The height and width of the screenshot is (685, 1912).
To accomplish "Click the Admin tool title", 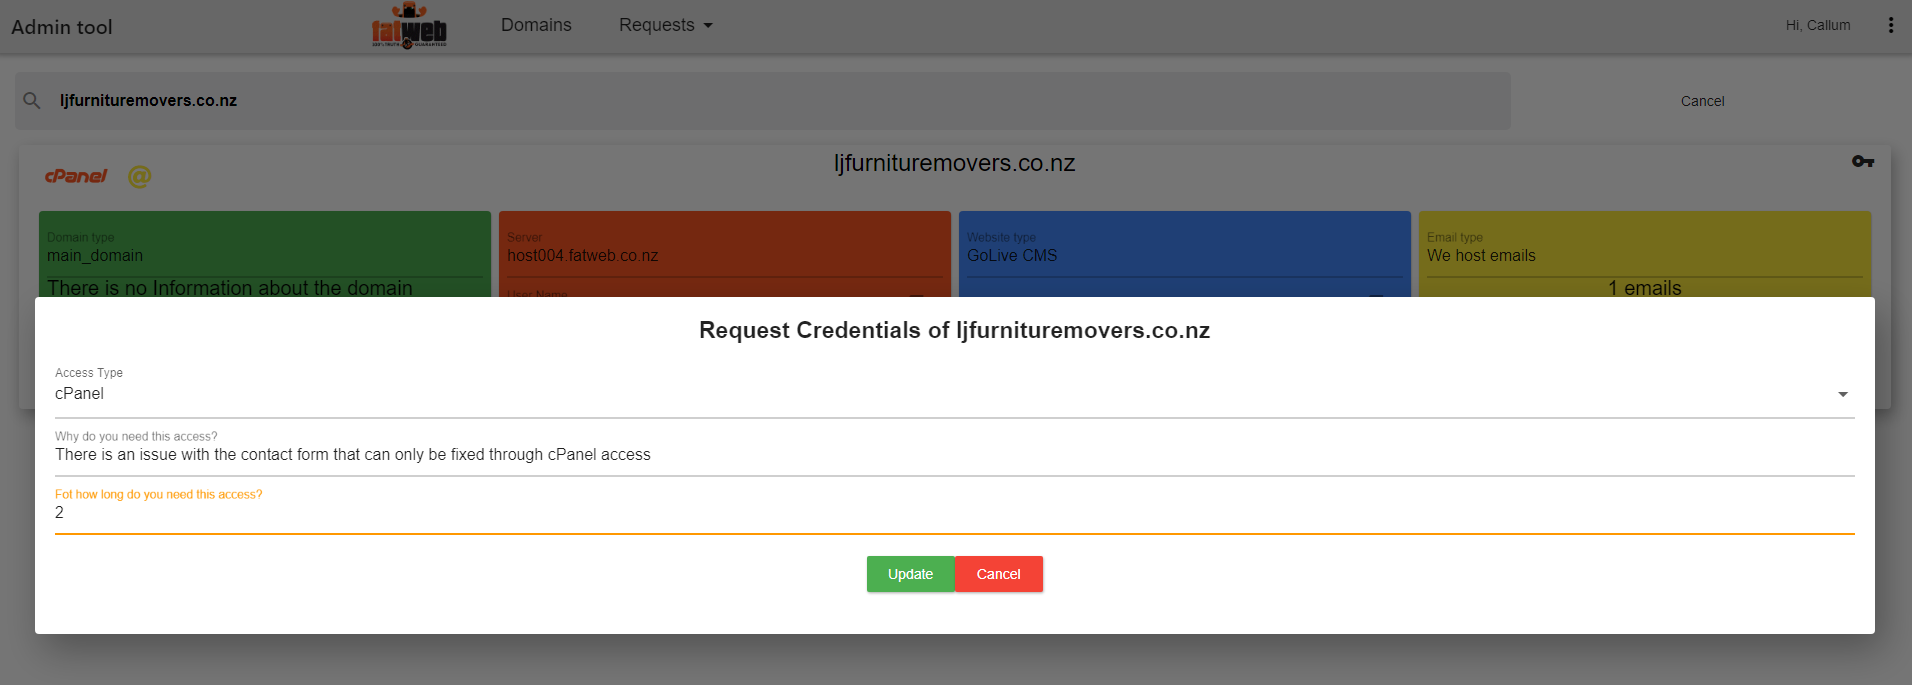I will point(62,27).
